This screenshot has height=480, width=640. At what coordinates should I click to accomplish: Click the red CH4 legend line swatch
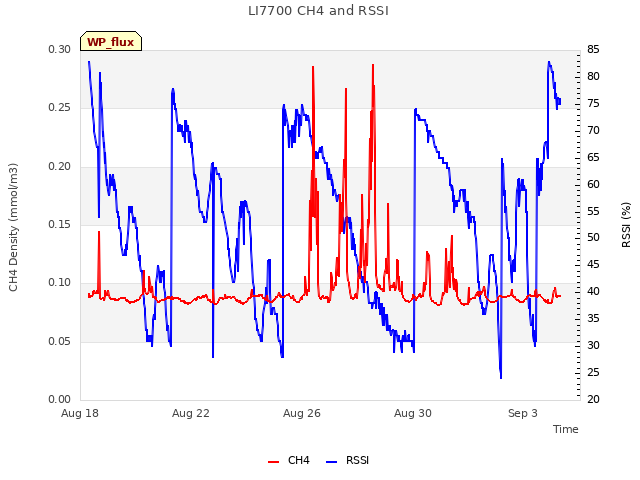pos(273,461)
